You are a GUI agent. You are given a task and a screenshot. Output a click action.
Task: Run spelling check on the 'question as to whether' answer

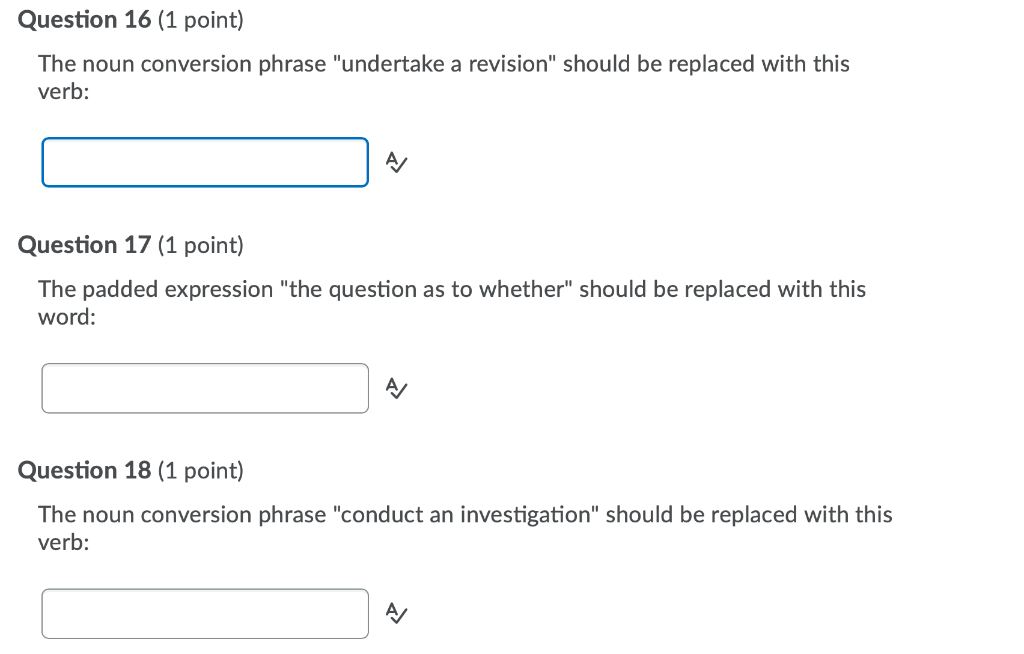coord(395,388)
